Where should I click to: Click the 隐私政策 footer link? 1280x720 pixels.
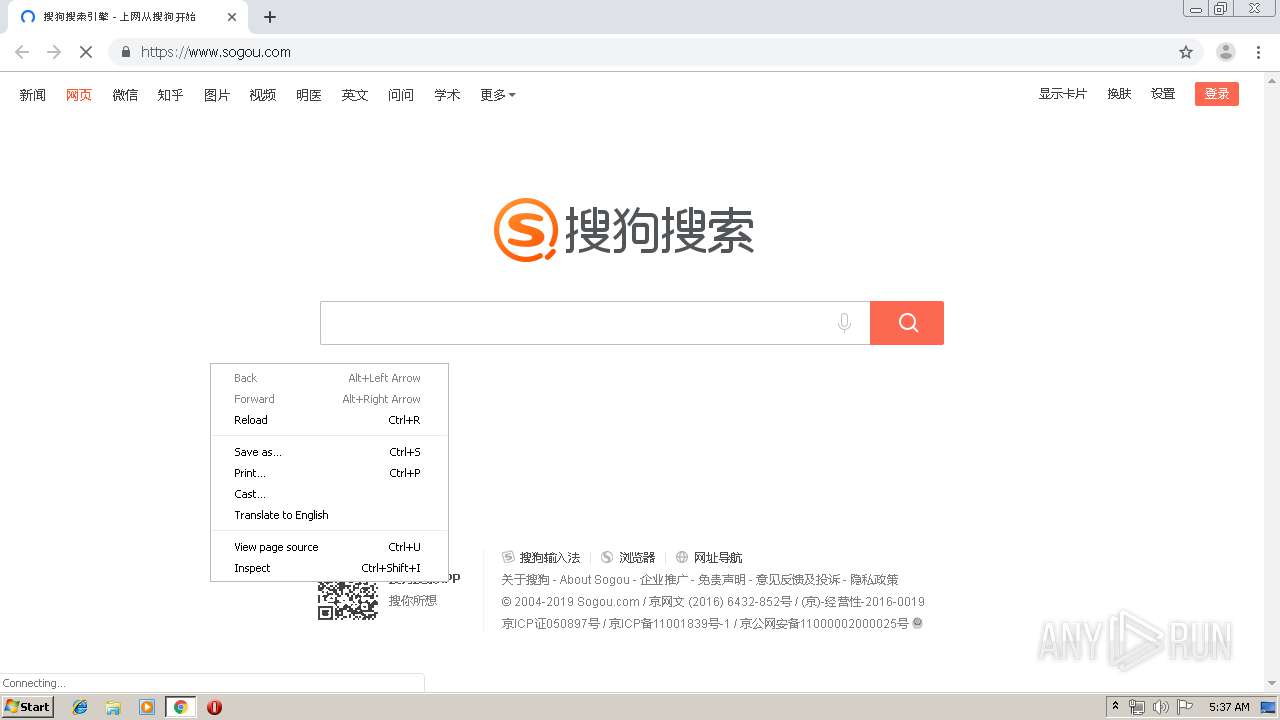coord(875,580)
